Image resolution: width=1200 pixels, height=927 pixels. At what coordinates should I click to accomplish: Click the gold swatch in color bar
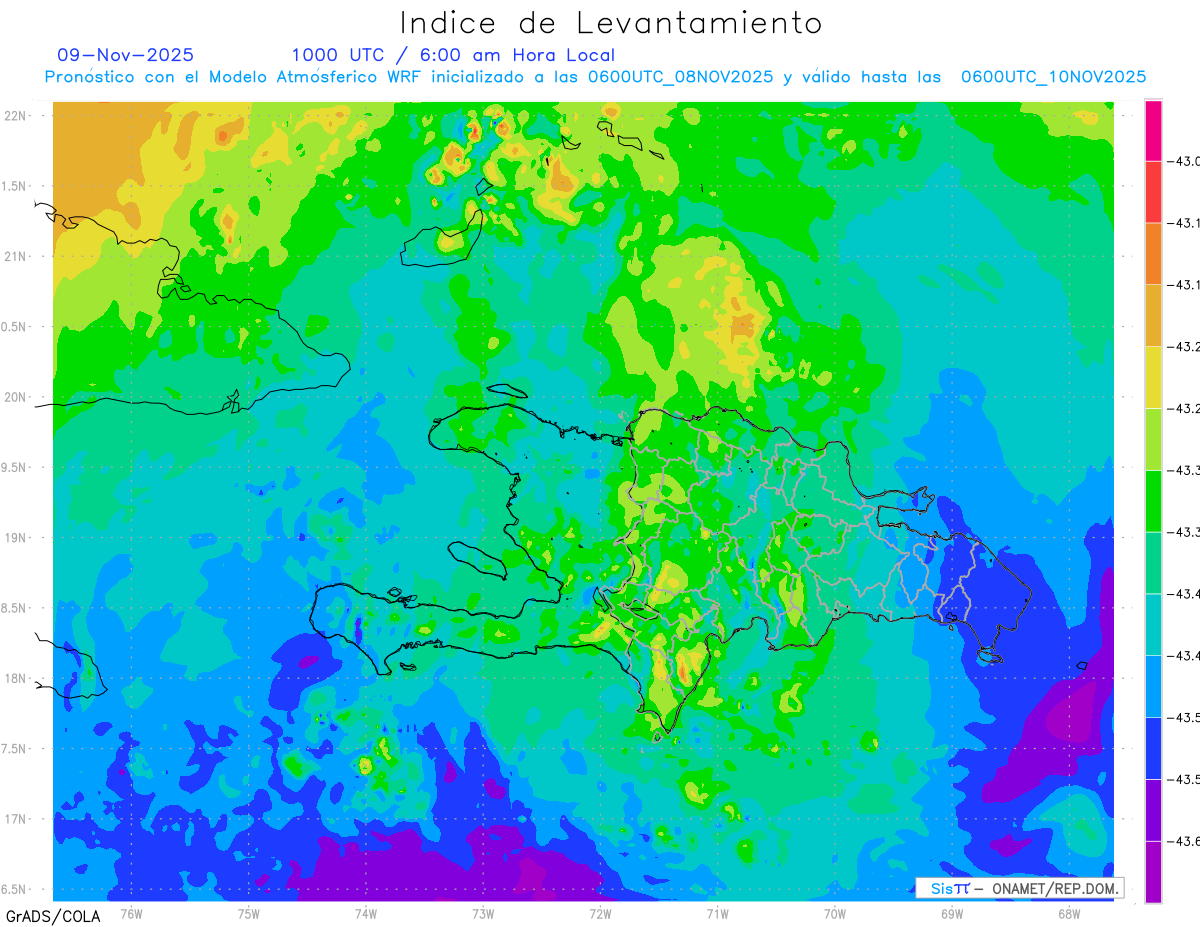[1153, 315]
